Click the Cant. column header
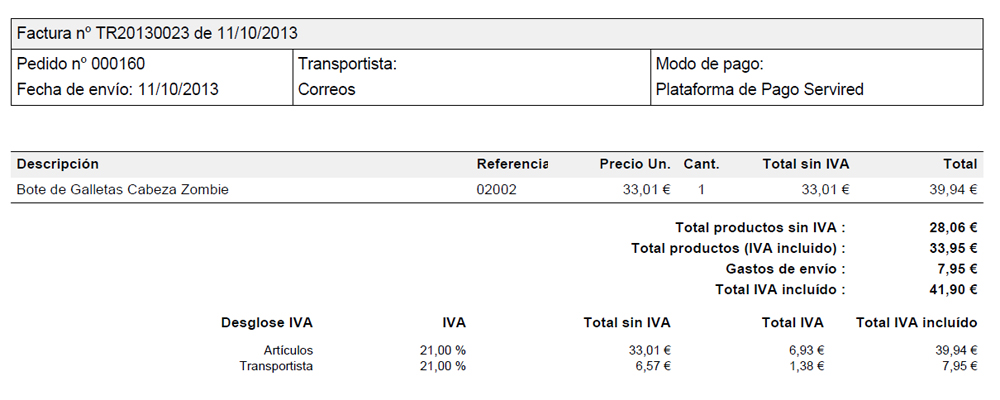This screenshot has width=1000, height=400. 702,164
